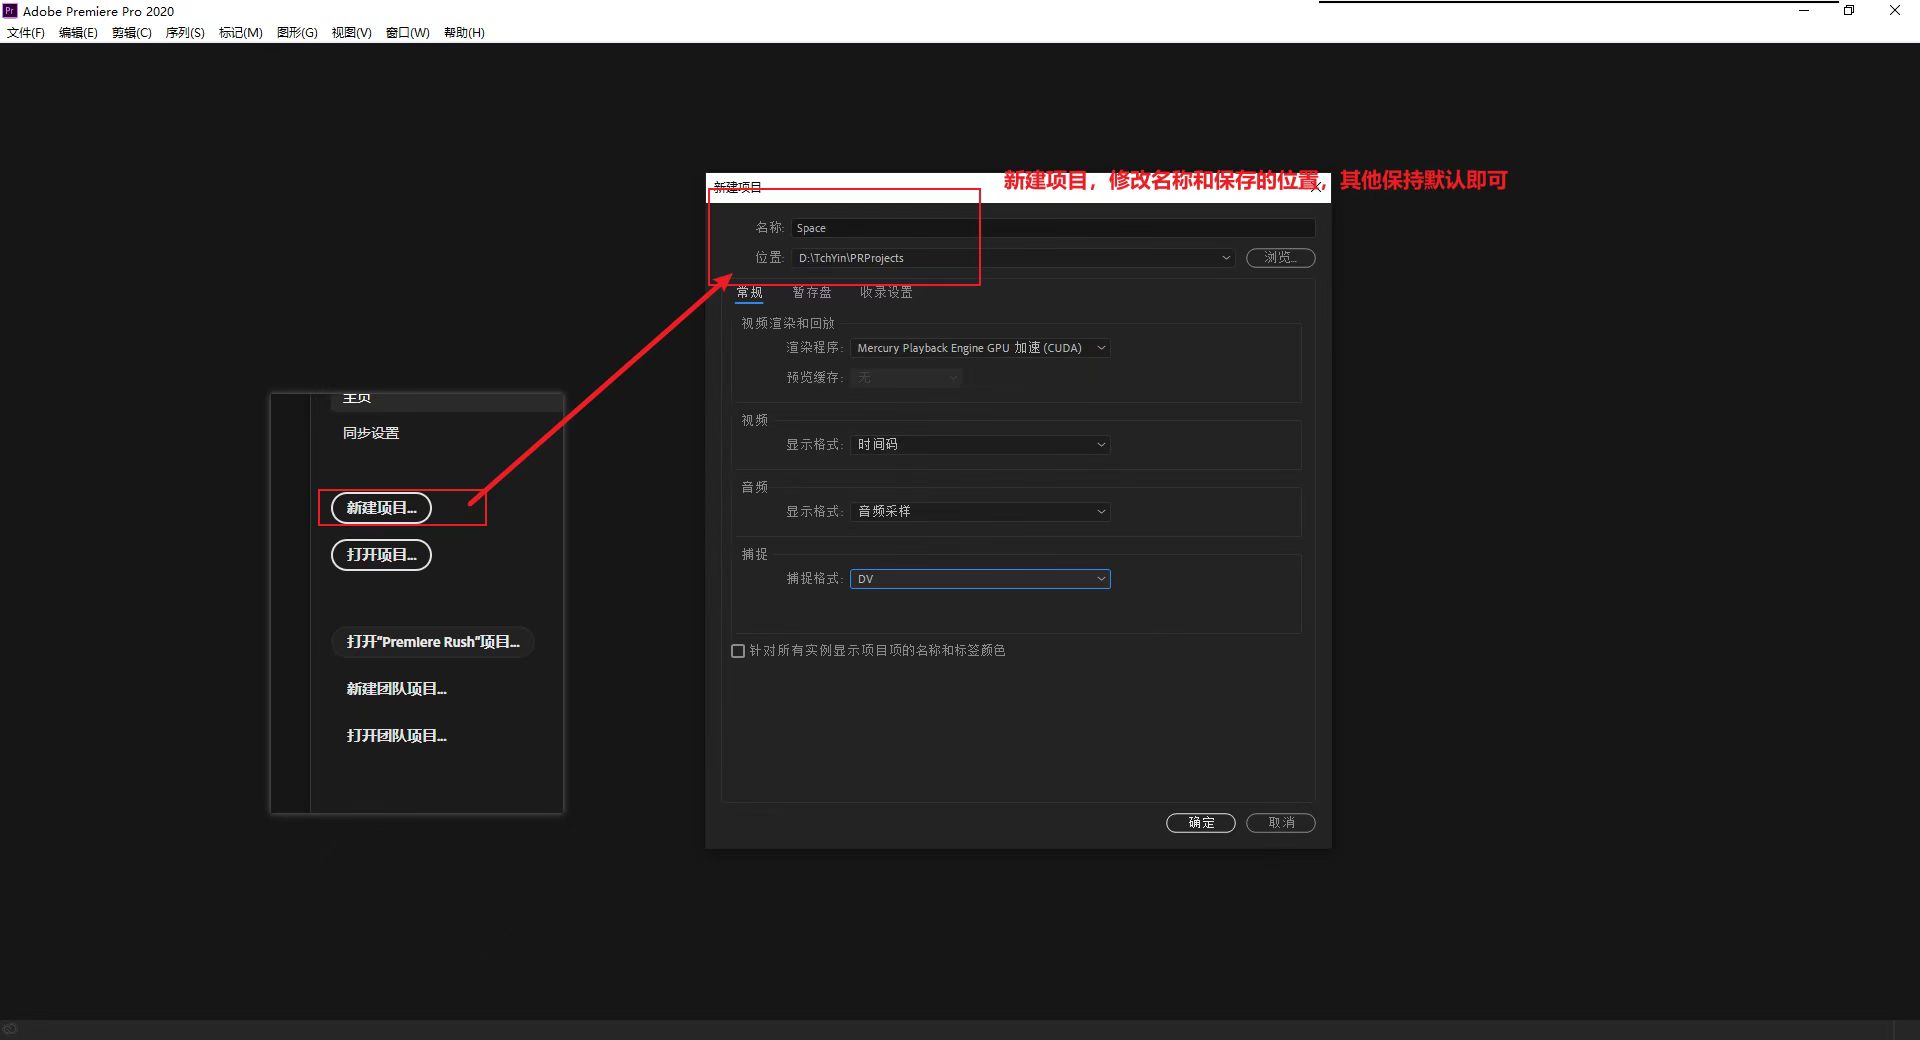Open the 窗口(W) menu
Viewport: 1920px width, 1040px height.
(x=408, y=33)
